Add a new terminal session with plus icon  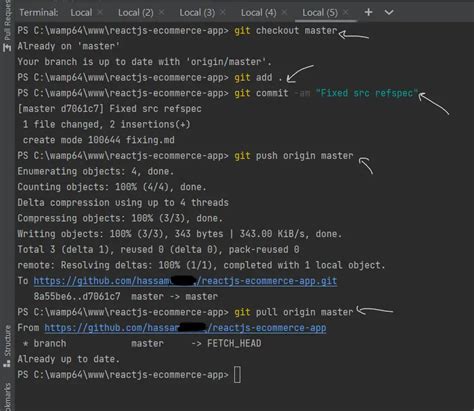(368, 12)
